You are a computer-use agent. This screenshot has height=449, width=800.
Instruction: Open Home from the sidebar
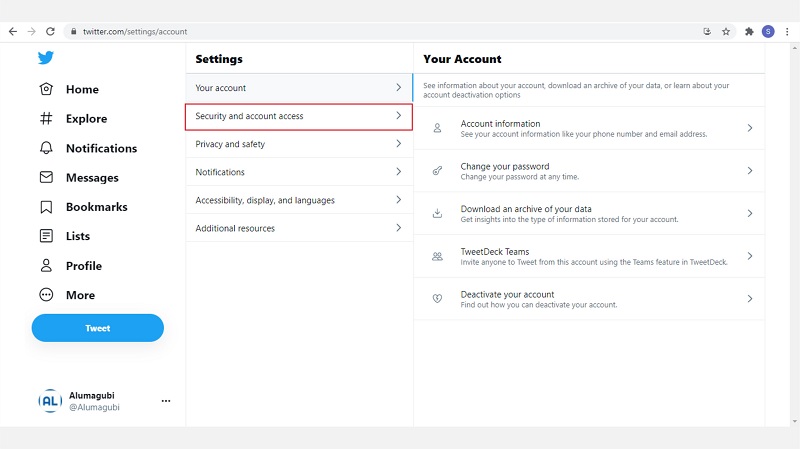[x=82, y=89]
